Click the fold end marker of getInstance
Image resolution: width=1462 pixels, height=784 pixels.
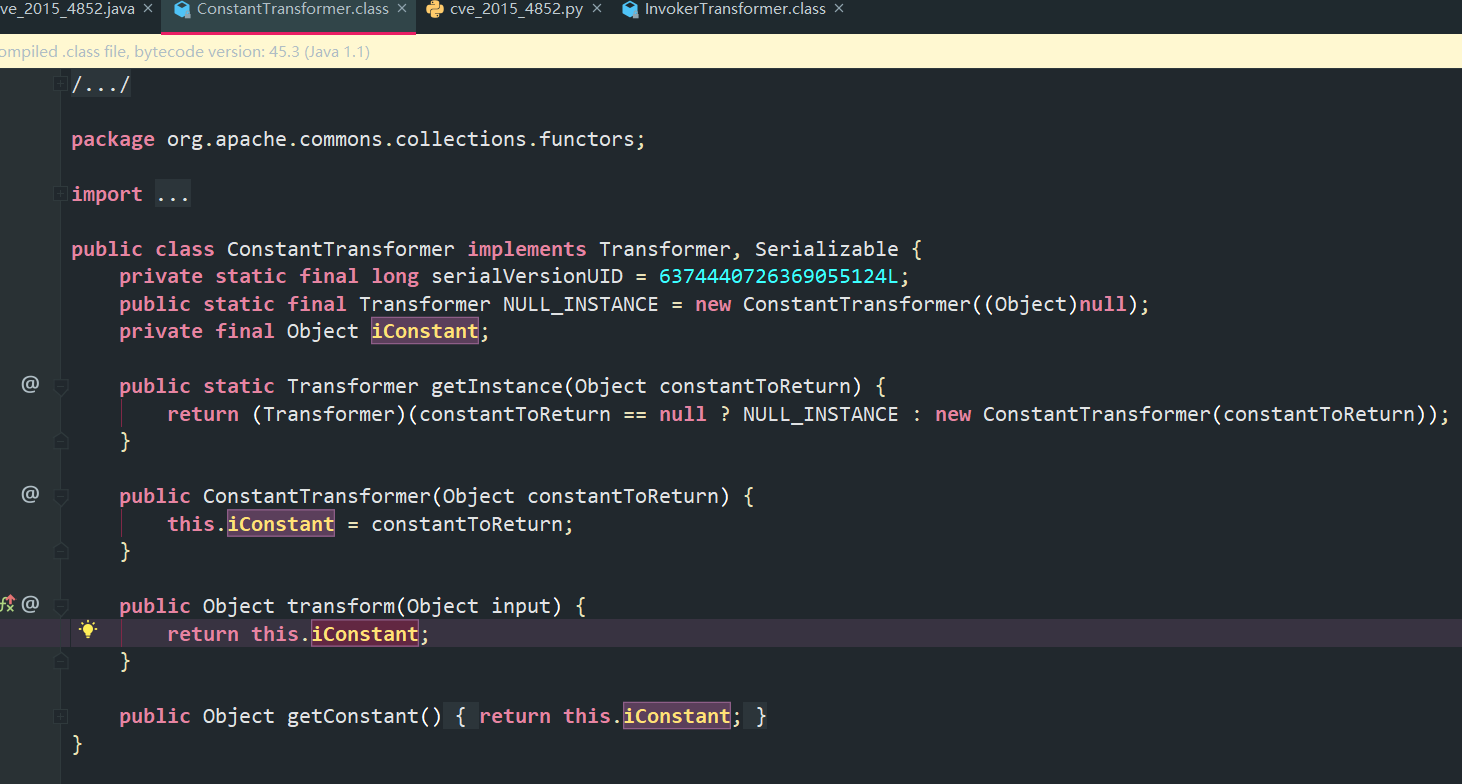click(x=60, y=440)
